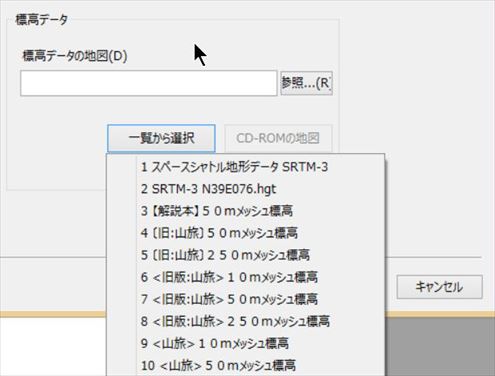Screen dimensions: 495x376
Task: Pick item 5 〔旧:山旅〕250mメッシュ標高
Action: [246, 255]
